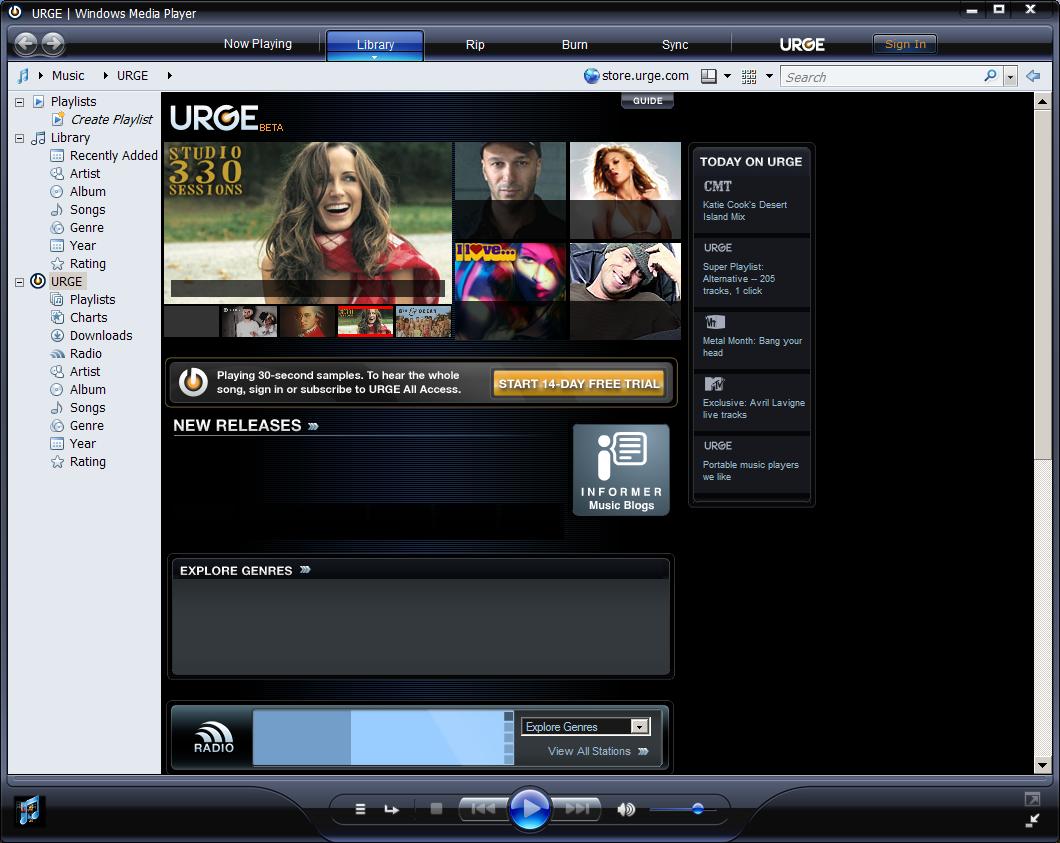Click START 14-DAY FREE TRIAL button
This screenshot has width=1060, height=843.
pyautogui.click(x=579, y=383)
